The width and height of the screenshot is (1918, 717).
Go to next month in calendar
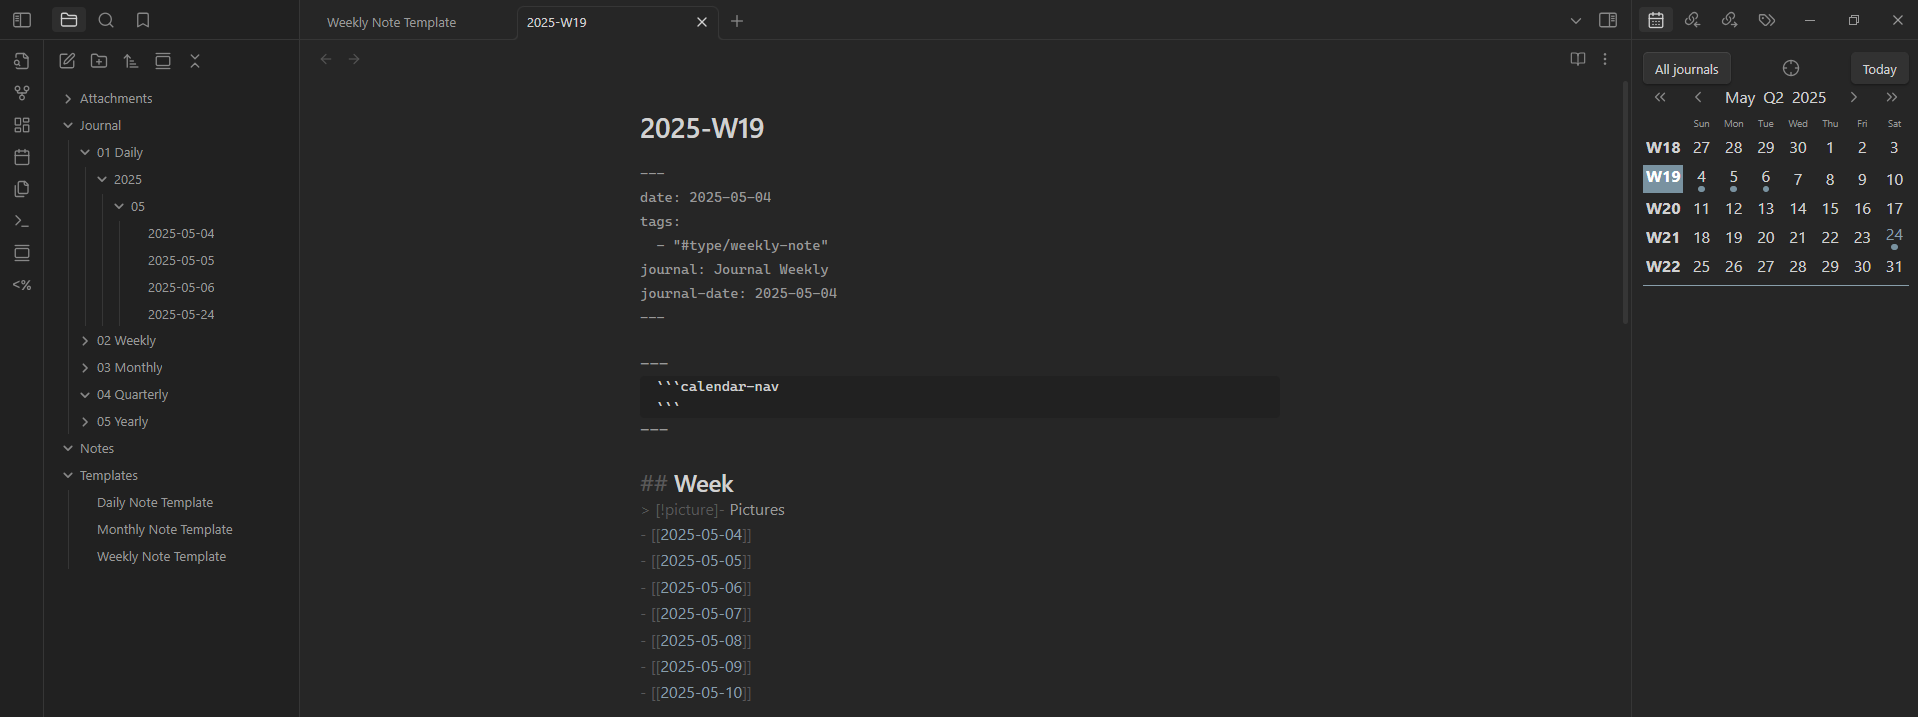coord(1854,97)
